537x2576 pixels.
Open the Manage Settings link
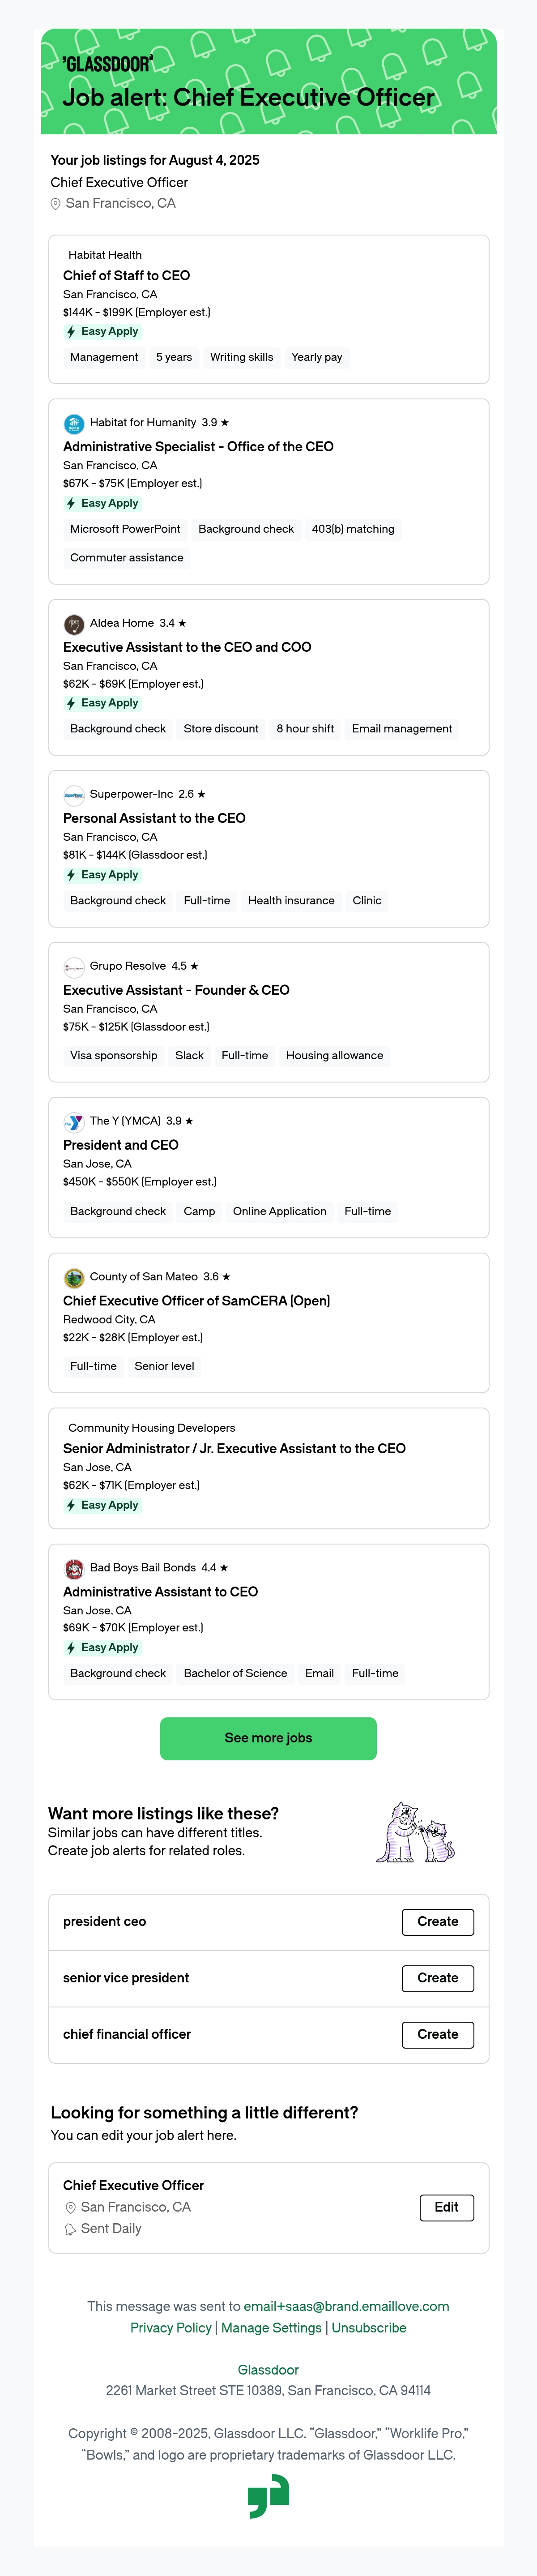tap(271, 2328)
